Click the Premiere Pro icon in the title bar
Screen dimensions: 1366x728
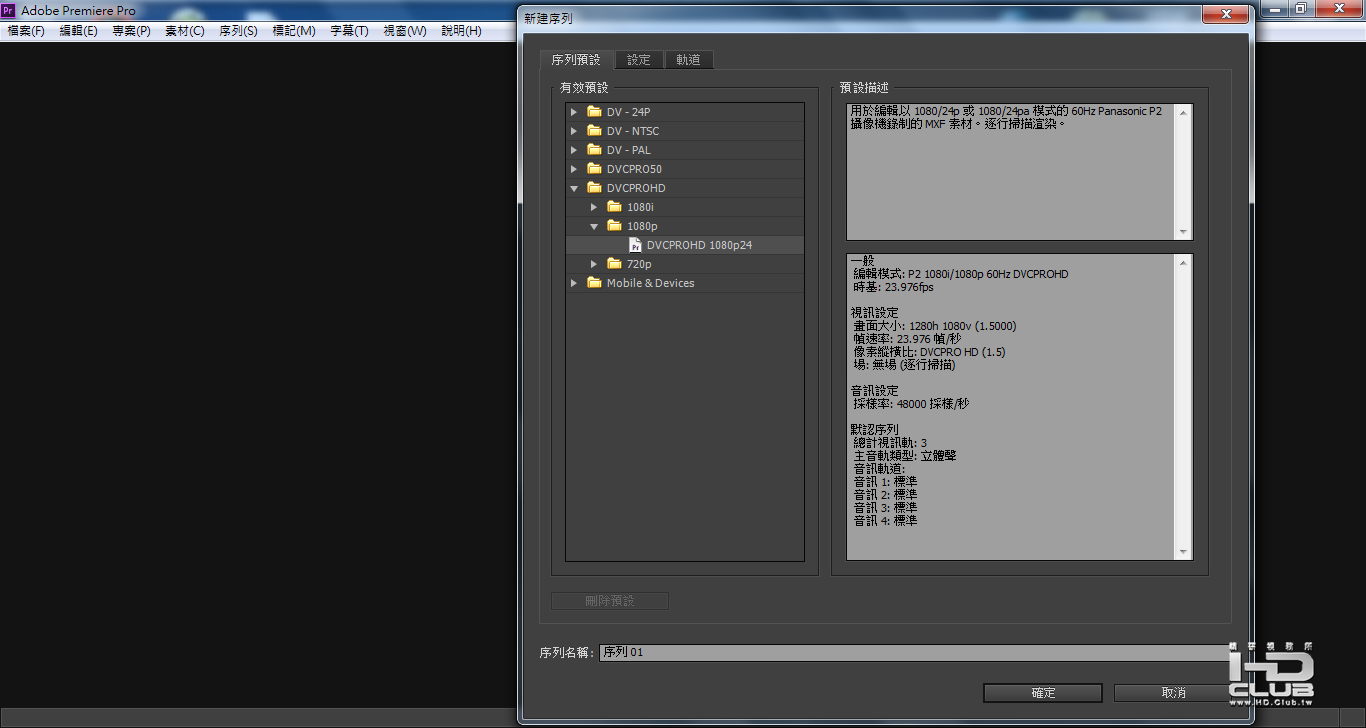point(9,10)
